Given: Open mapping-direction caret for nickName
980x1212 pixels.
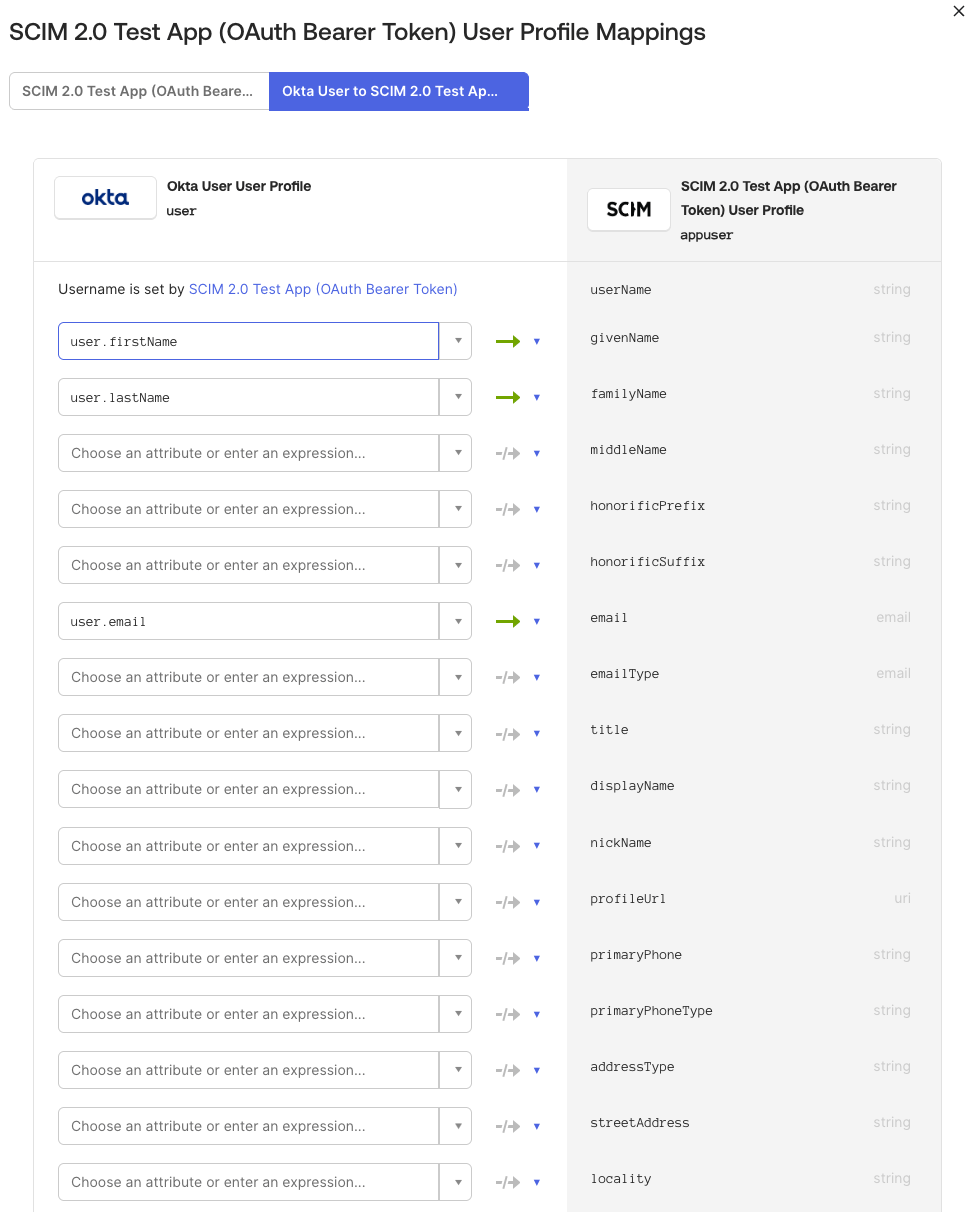Looking at the screenshot, I should click(x=537, y=846).
